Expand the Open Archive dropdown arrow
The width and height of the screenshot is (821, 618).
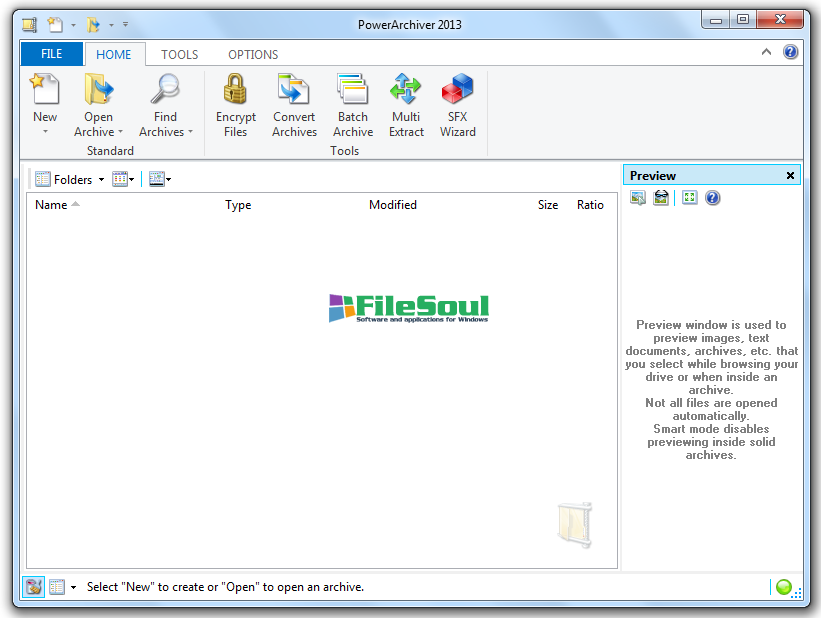(120, 131)
